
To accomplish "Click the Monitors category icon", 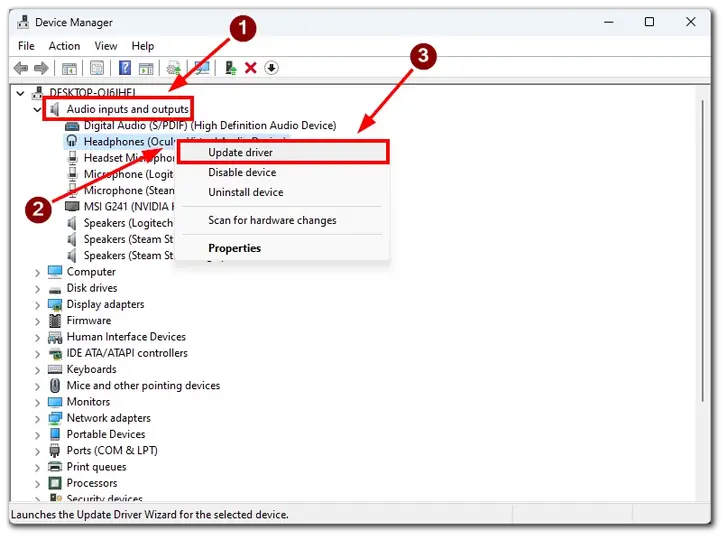I will tap(55, 402).
